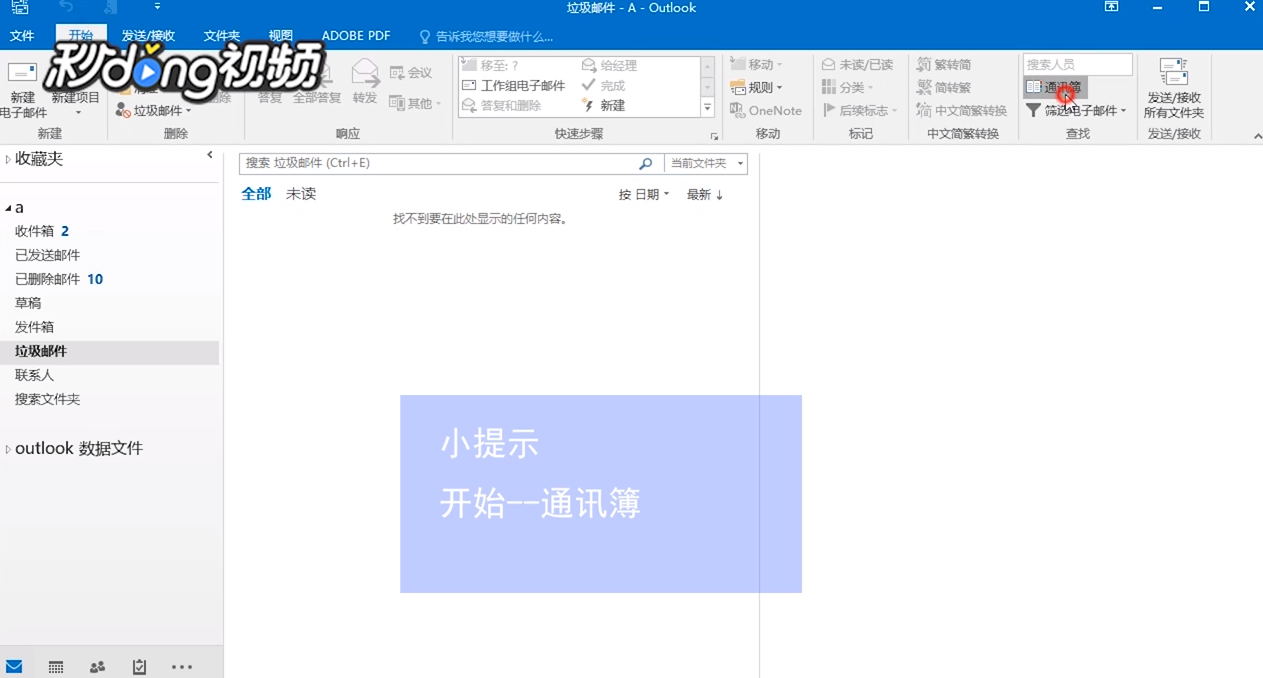Open the 按日期 sort dropdown
This screenshot has height=678, width=1263.
[643, 194]
